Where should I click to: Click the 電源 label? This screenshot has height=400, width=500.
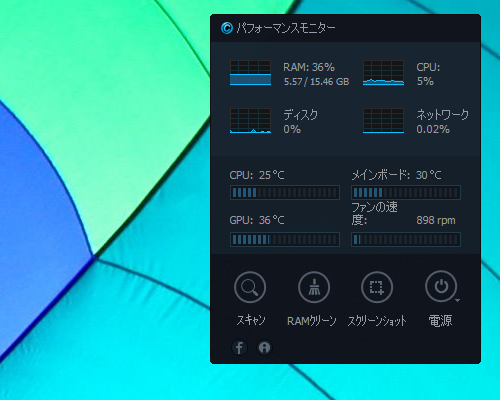click(440, 321)
